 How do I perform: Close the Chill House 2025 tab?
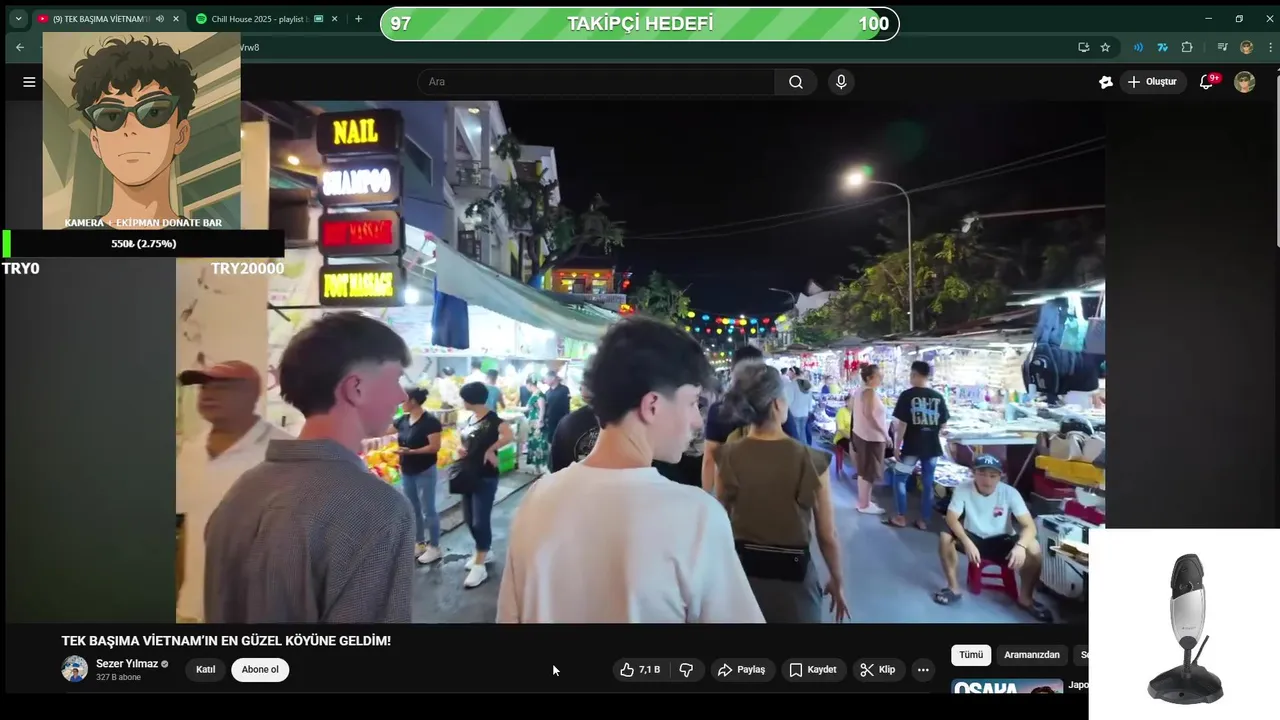coord(336,19)
